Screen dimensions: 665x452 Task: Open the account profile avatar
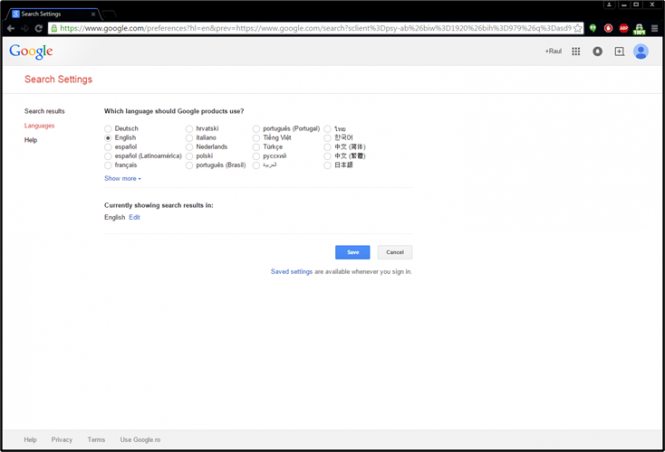point(641,51)
